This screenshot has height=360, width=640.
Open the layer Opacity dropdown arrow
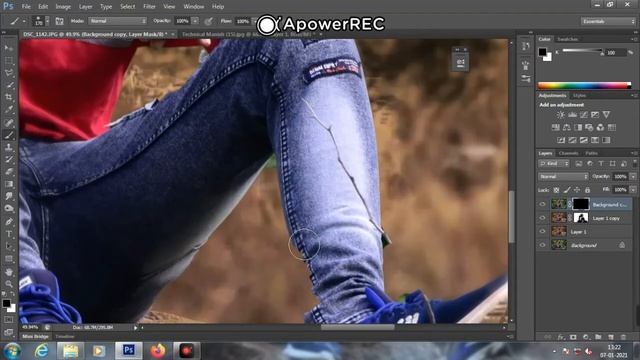(x=633, y=176)
